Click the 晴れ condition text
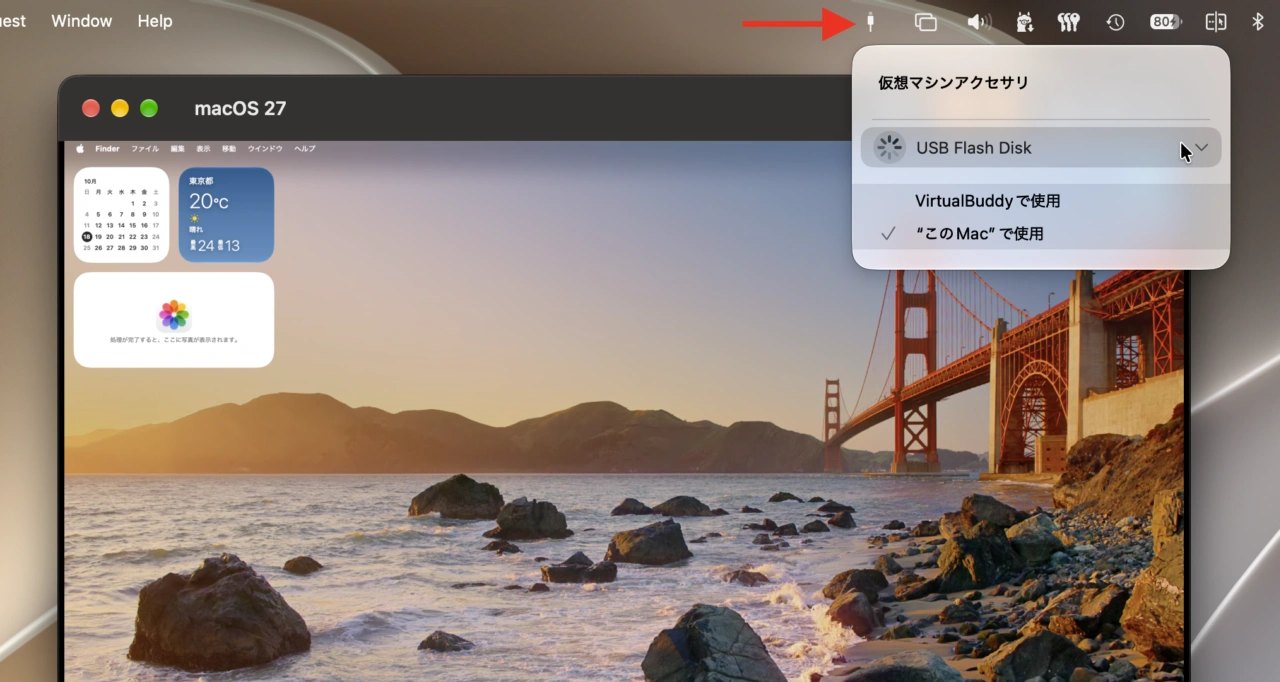Screen dimensions: 1280x682 [196, 228]
